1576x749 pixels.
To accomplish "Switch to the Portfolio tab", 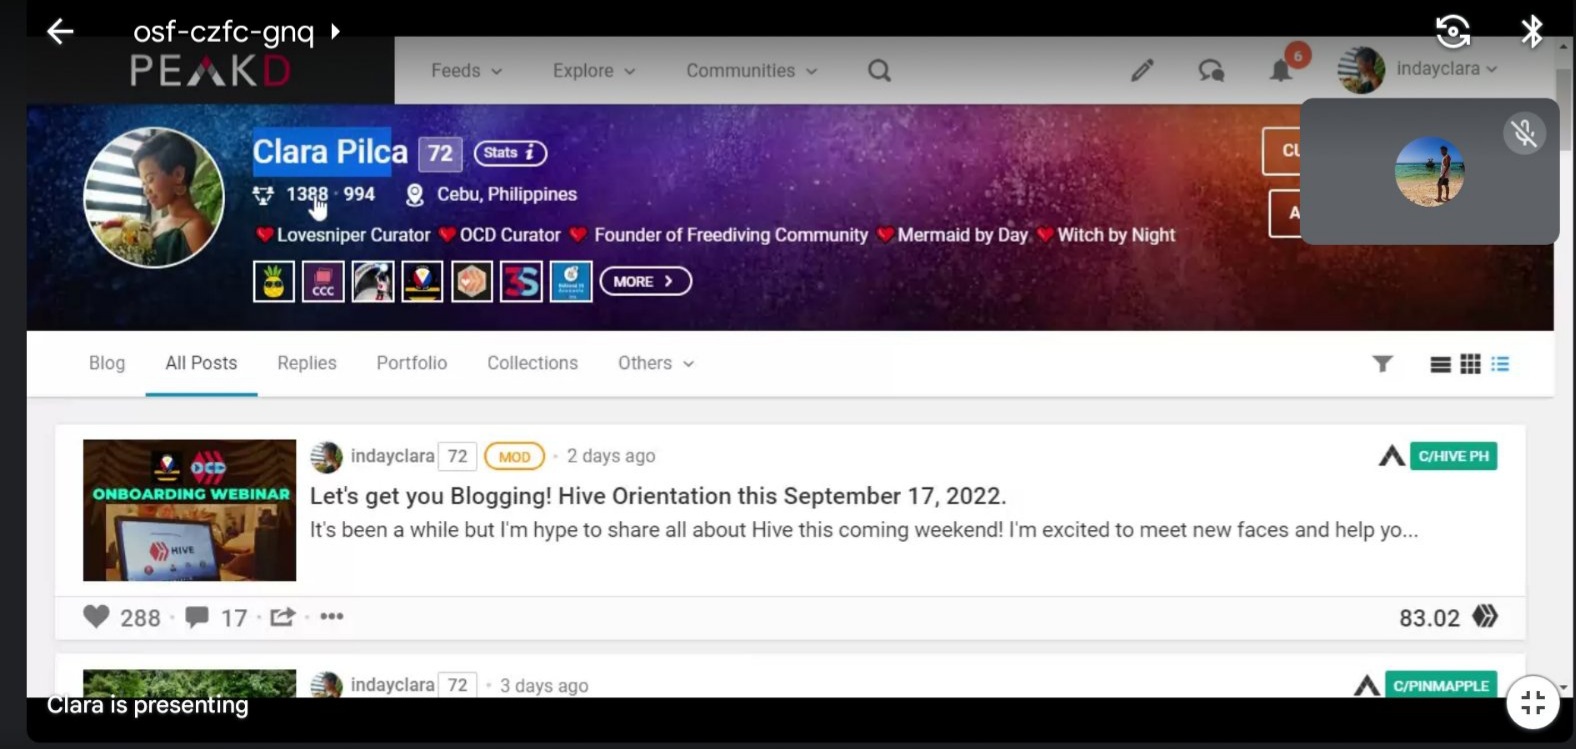I will pyautogui.click(x=412, y=363).
